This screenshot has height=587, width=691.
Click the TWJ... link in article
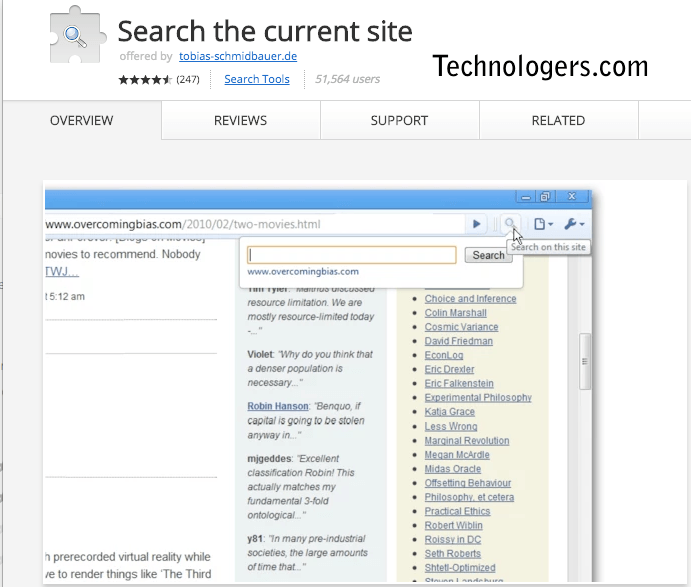point(62,271)
